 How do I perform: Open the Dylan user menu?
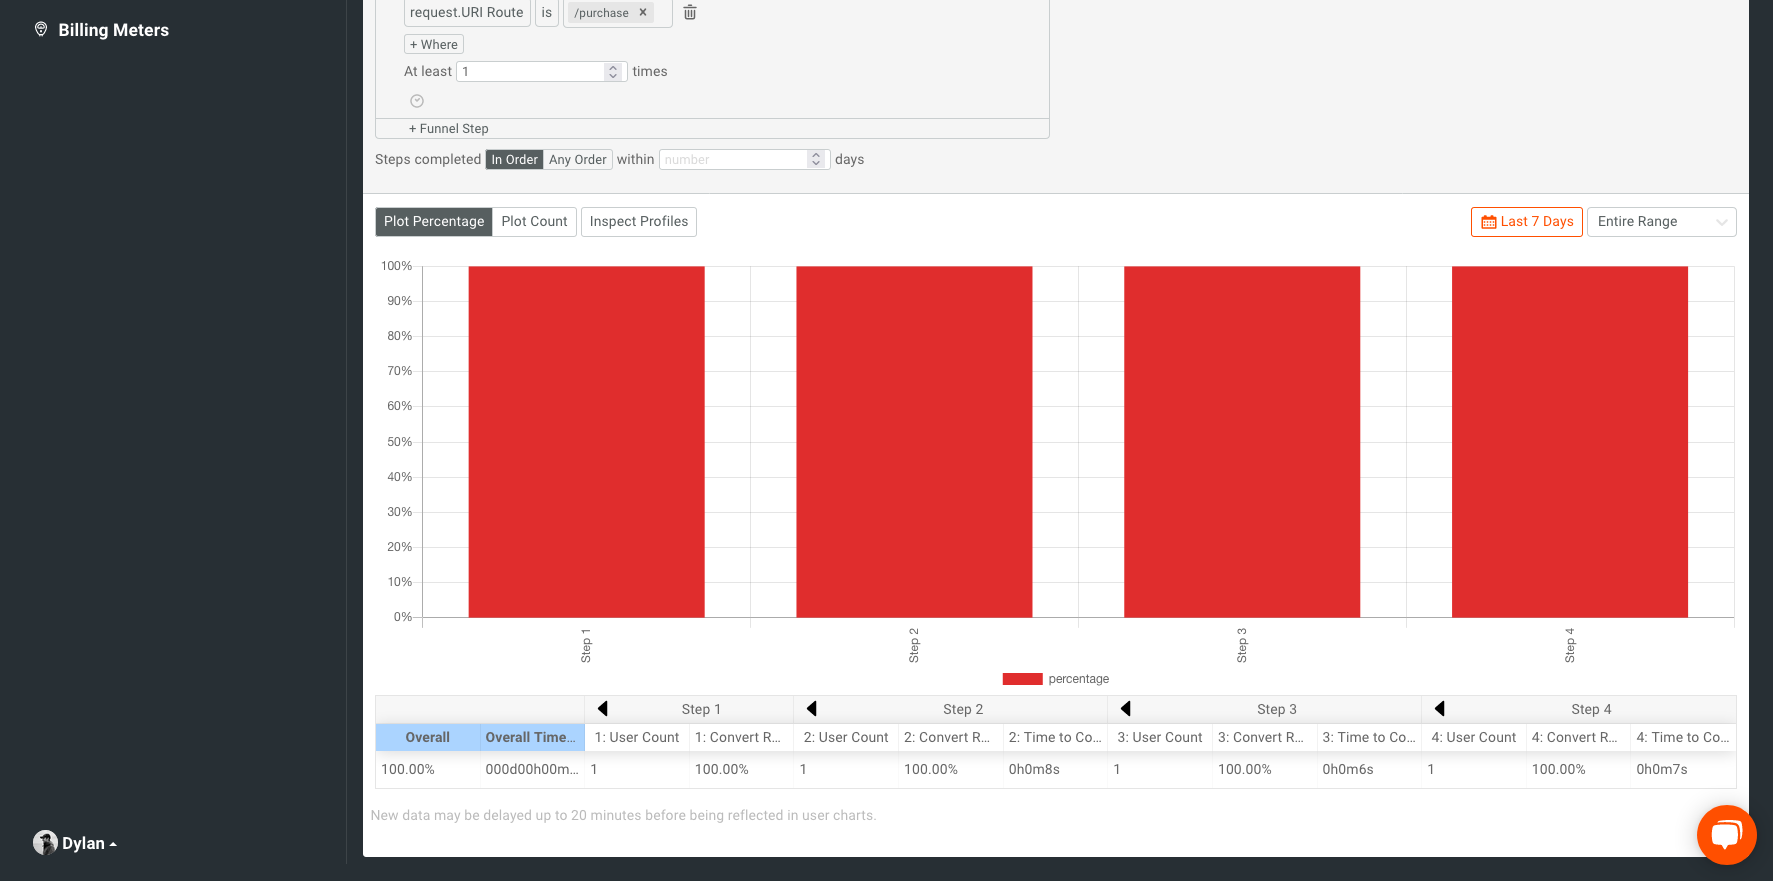pyautogui.click(x=75, y=843)
